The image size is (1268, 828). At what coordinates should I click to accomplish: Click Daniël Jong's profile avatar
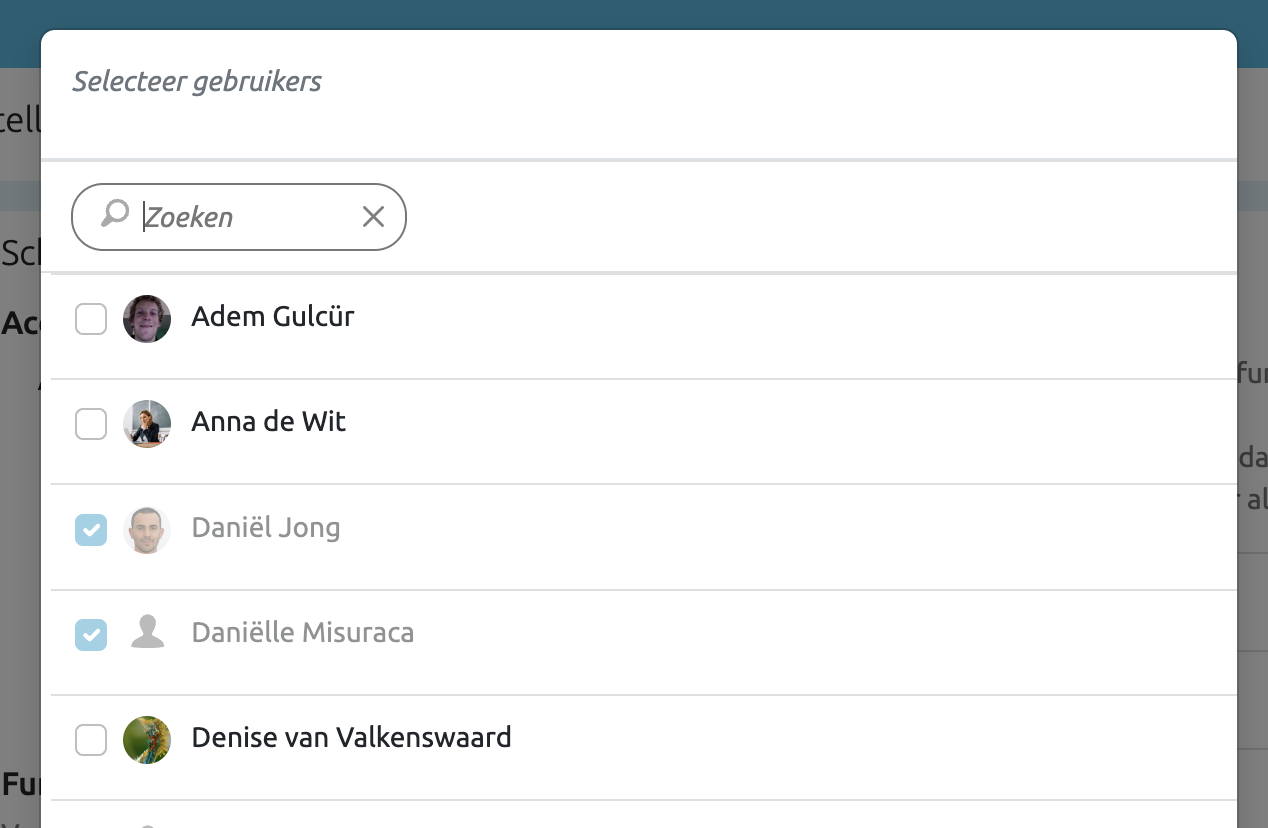coord(147,530)
